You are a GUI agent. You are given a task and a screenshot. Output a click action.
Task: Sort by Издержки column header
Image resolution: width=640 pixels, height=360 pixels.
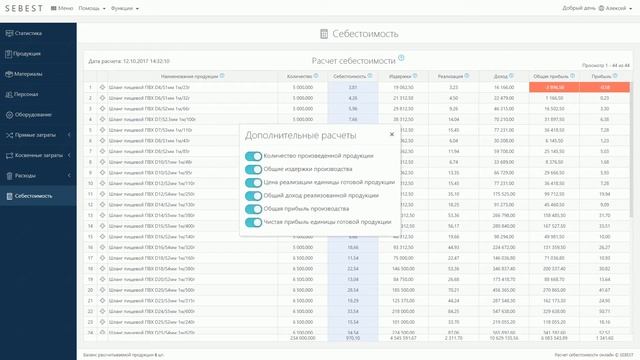(x=400, y=76)
